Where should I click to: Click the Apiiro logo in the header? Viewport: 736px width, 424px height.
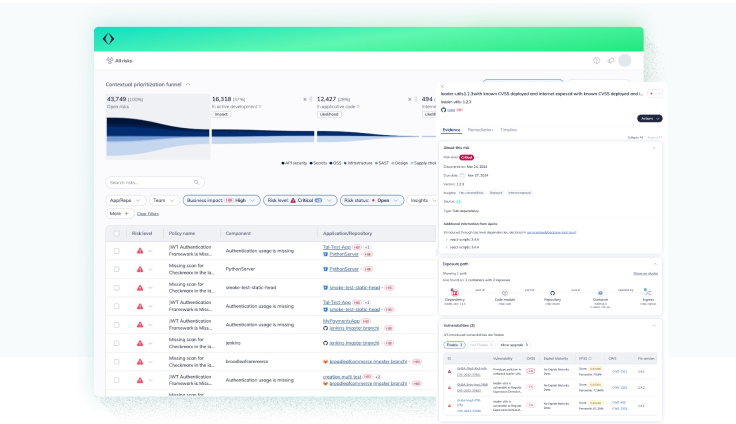[108, 39]
